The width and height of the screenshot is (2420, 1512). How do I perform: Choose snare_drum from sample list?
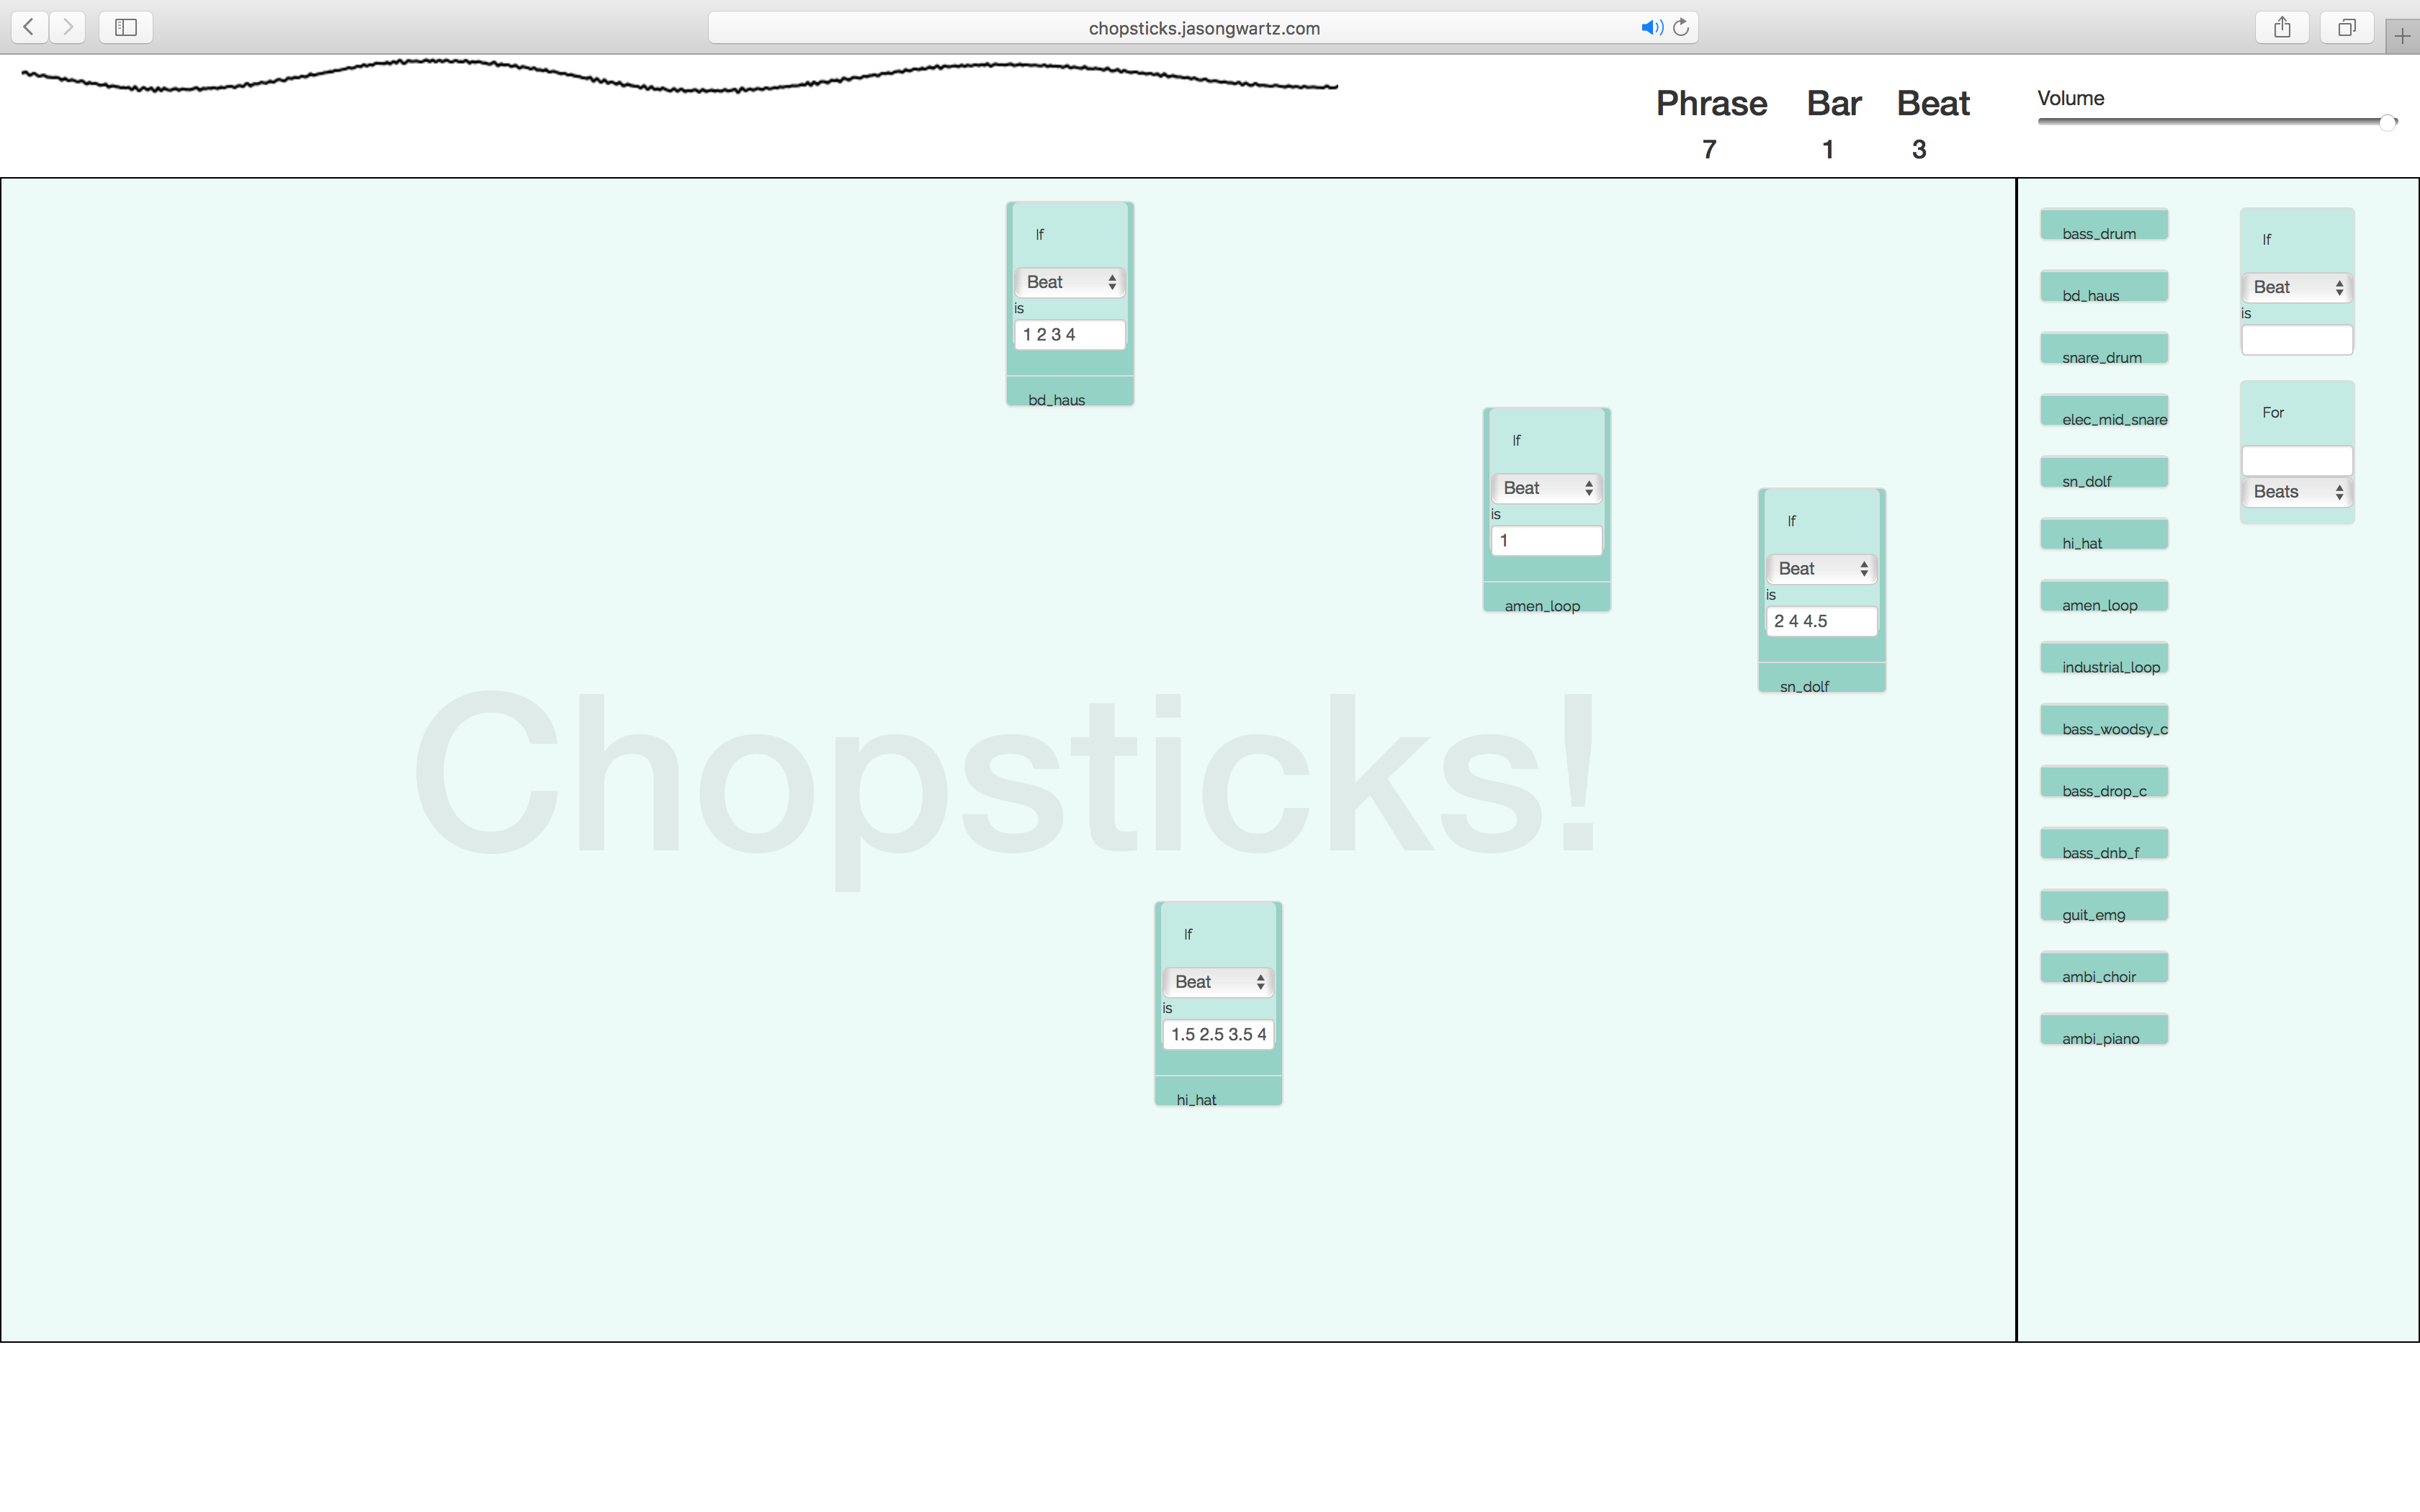2103,349
